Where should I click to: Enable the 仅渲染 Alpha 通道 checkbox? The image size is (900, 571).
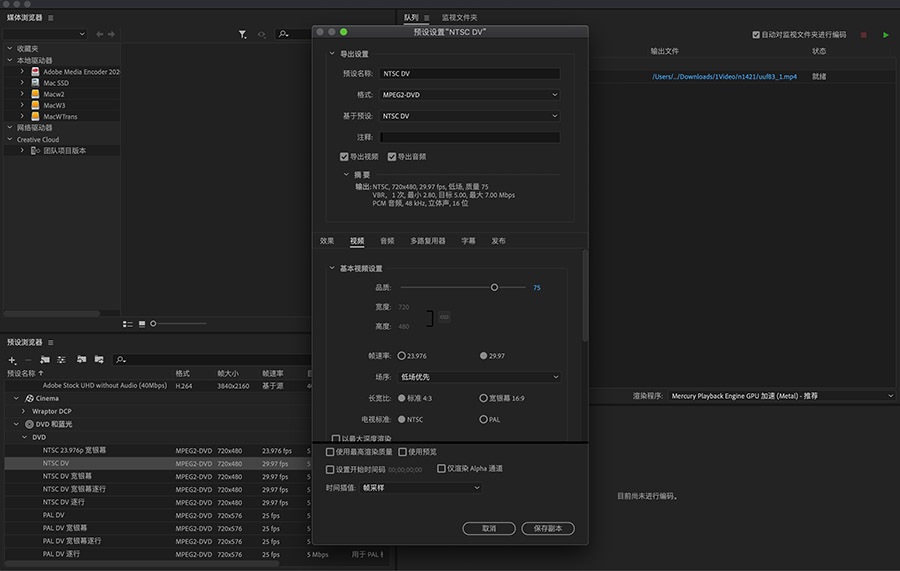point(441,469)
